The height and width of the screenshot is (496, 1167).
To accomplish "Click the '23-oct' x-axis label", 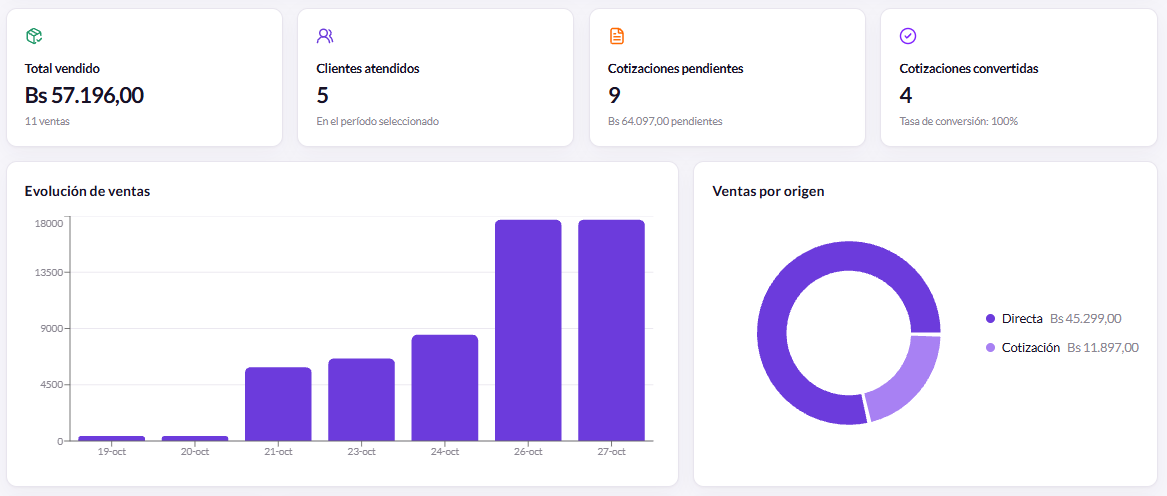I will (x=362, y=452).
